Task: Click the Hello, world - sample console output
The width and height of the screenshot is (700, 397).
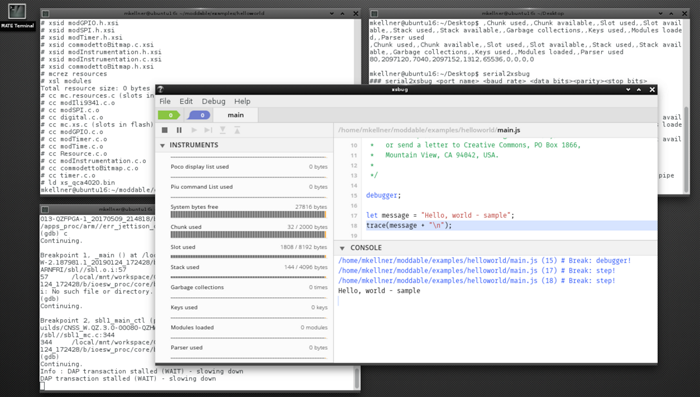Action: (x=379, y=291)
